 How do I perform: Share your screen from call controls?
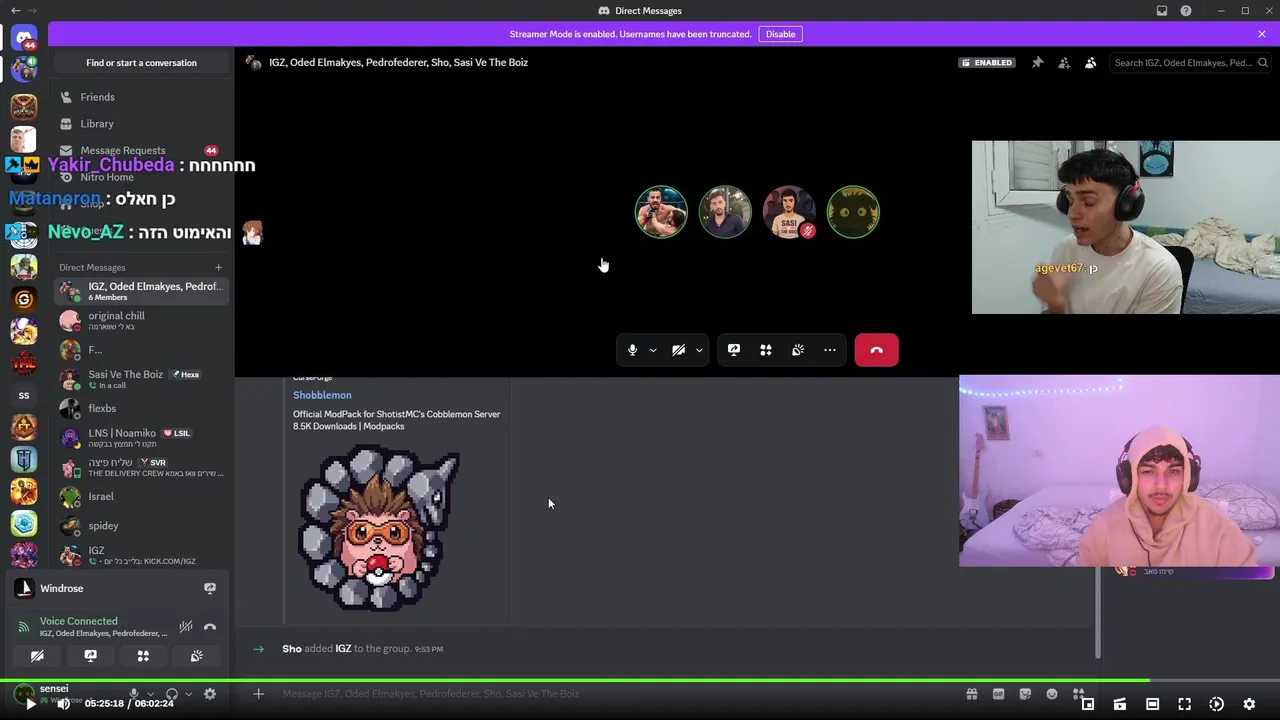(x=734, y=350)
